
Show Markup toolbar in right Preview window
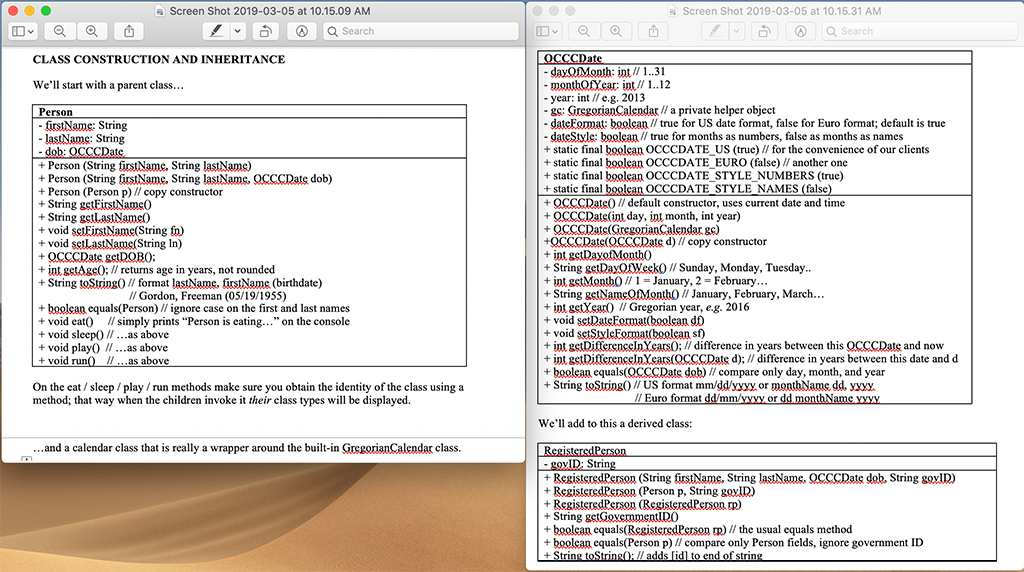[x=801, y=31]
